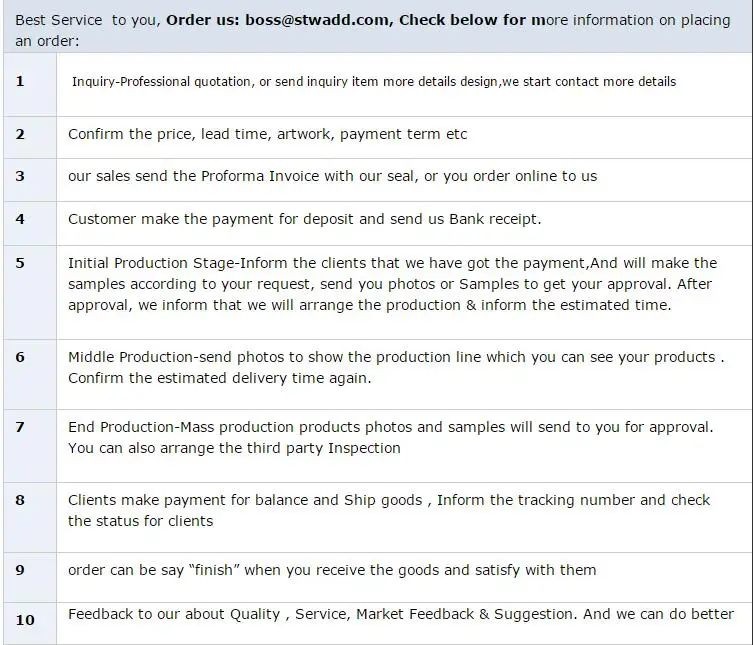This screenshot has width=754, height=645.
Task: Click the 'Middle Production-send photos' description
Action: click(x=396, y=367)
